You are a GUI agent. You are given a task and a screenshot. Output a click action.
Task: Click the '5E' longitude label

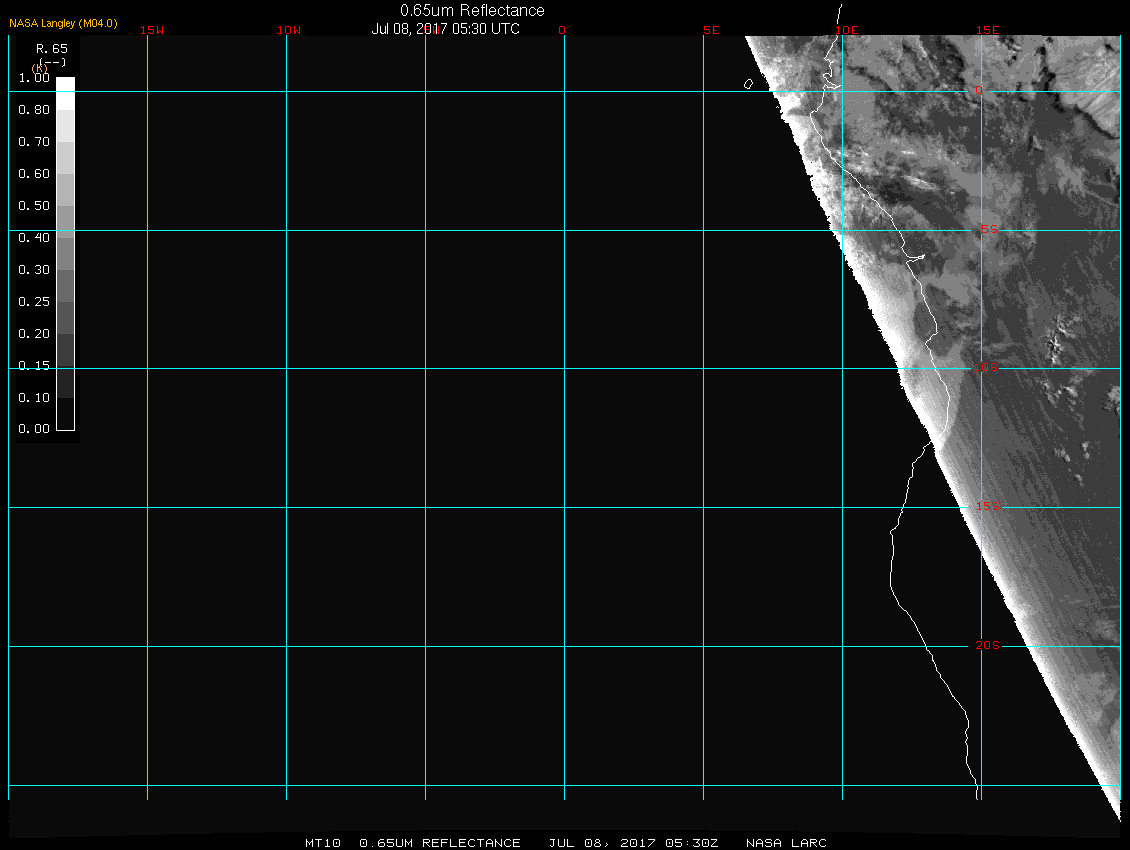coord(711,30)
